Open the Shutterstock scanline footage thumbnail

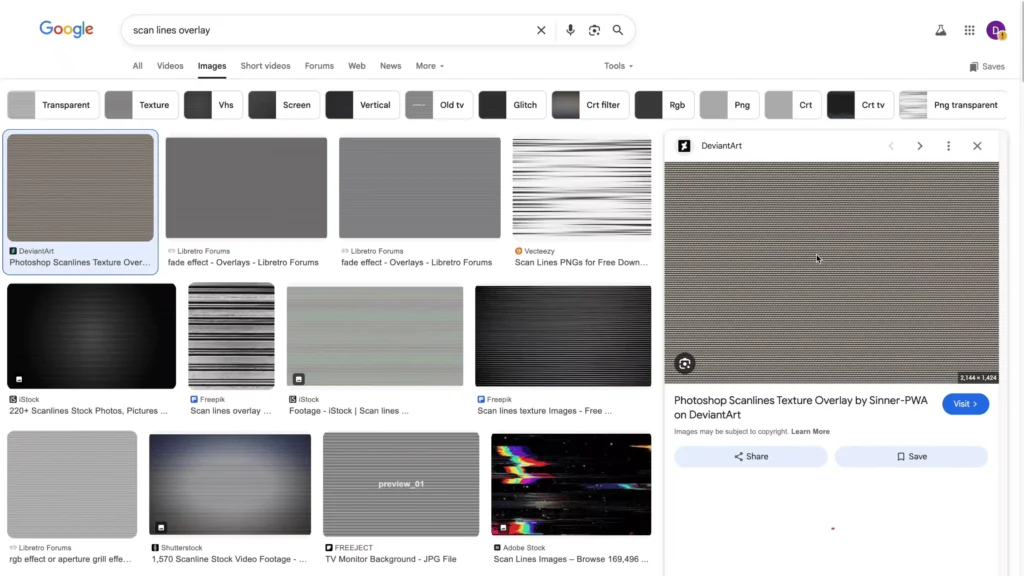[229, 484]
